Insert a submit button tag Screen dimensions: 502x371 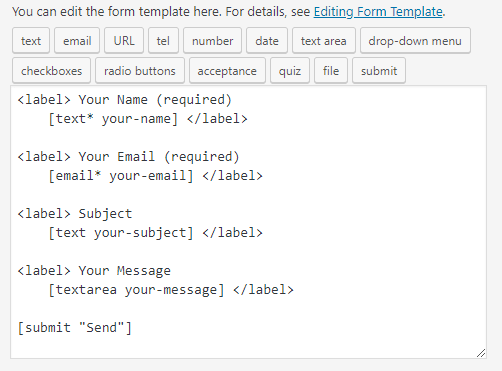coord(379,71)
